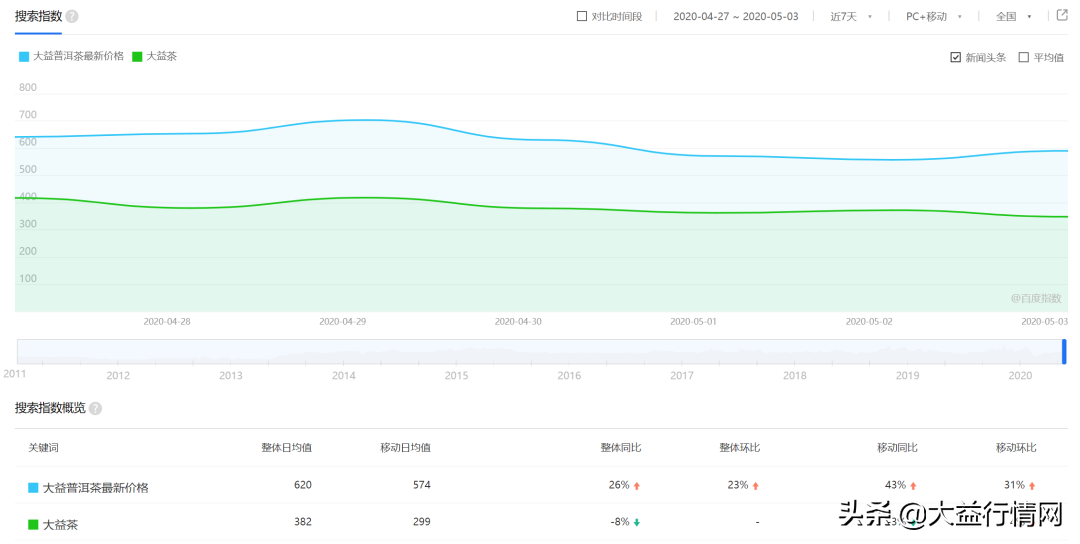Click the 移动环比 column header
The width and height of the screenshot is (1080, 544).
1016,448
